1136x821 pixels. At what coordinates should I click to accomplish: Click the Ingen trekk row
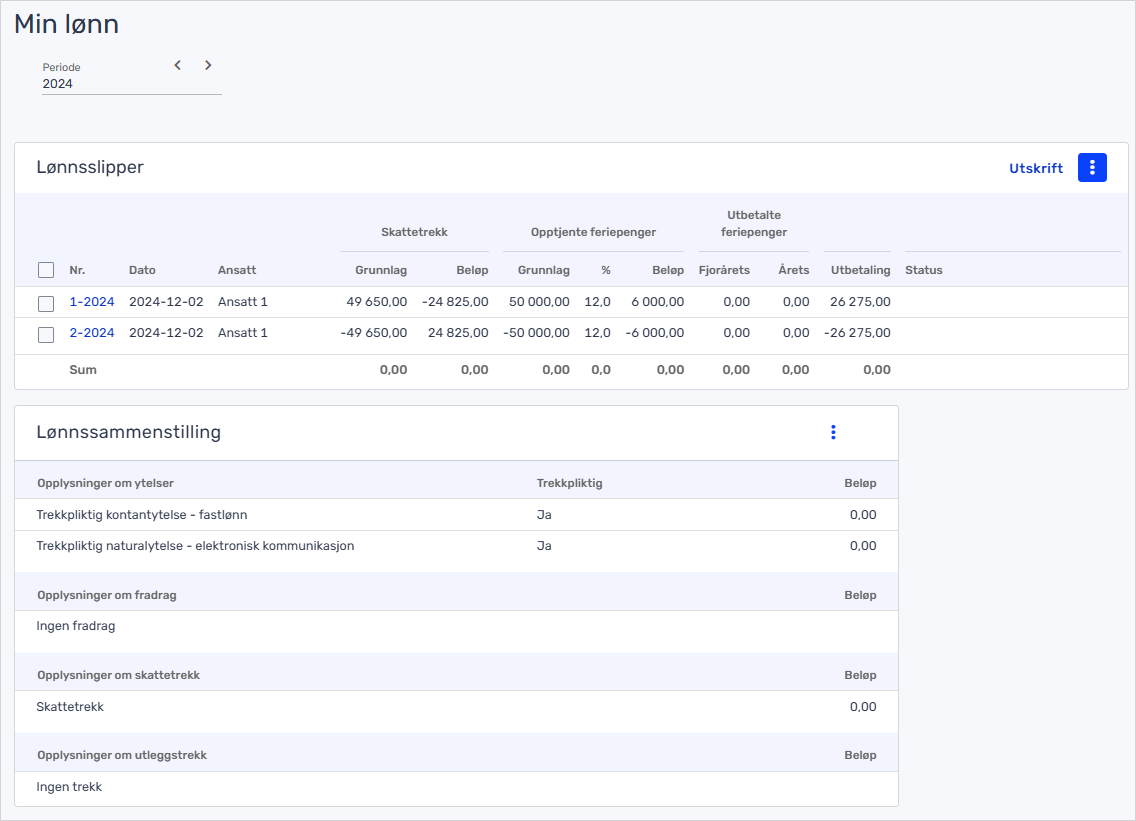click(456, 787)
